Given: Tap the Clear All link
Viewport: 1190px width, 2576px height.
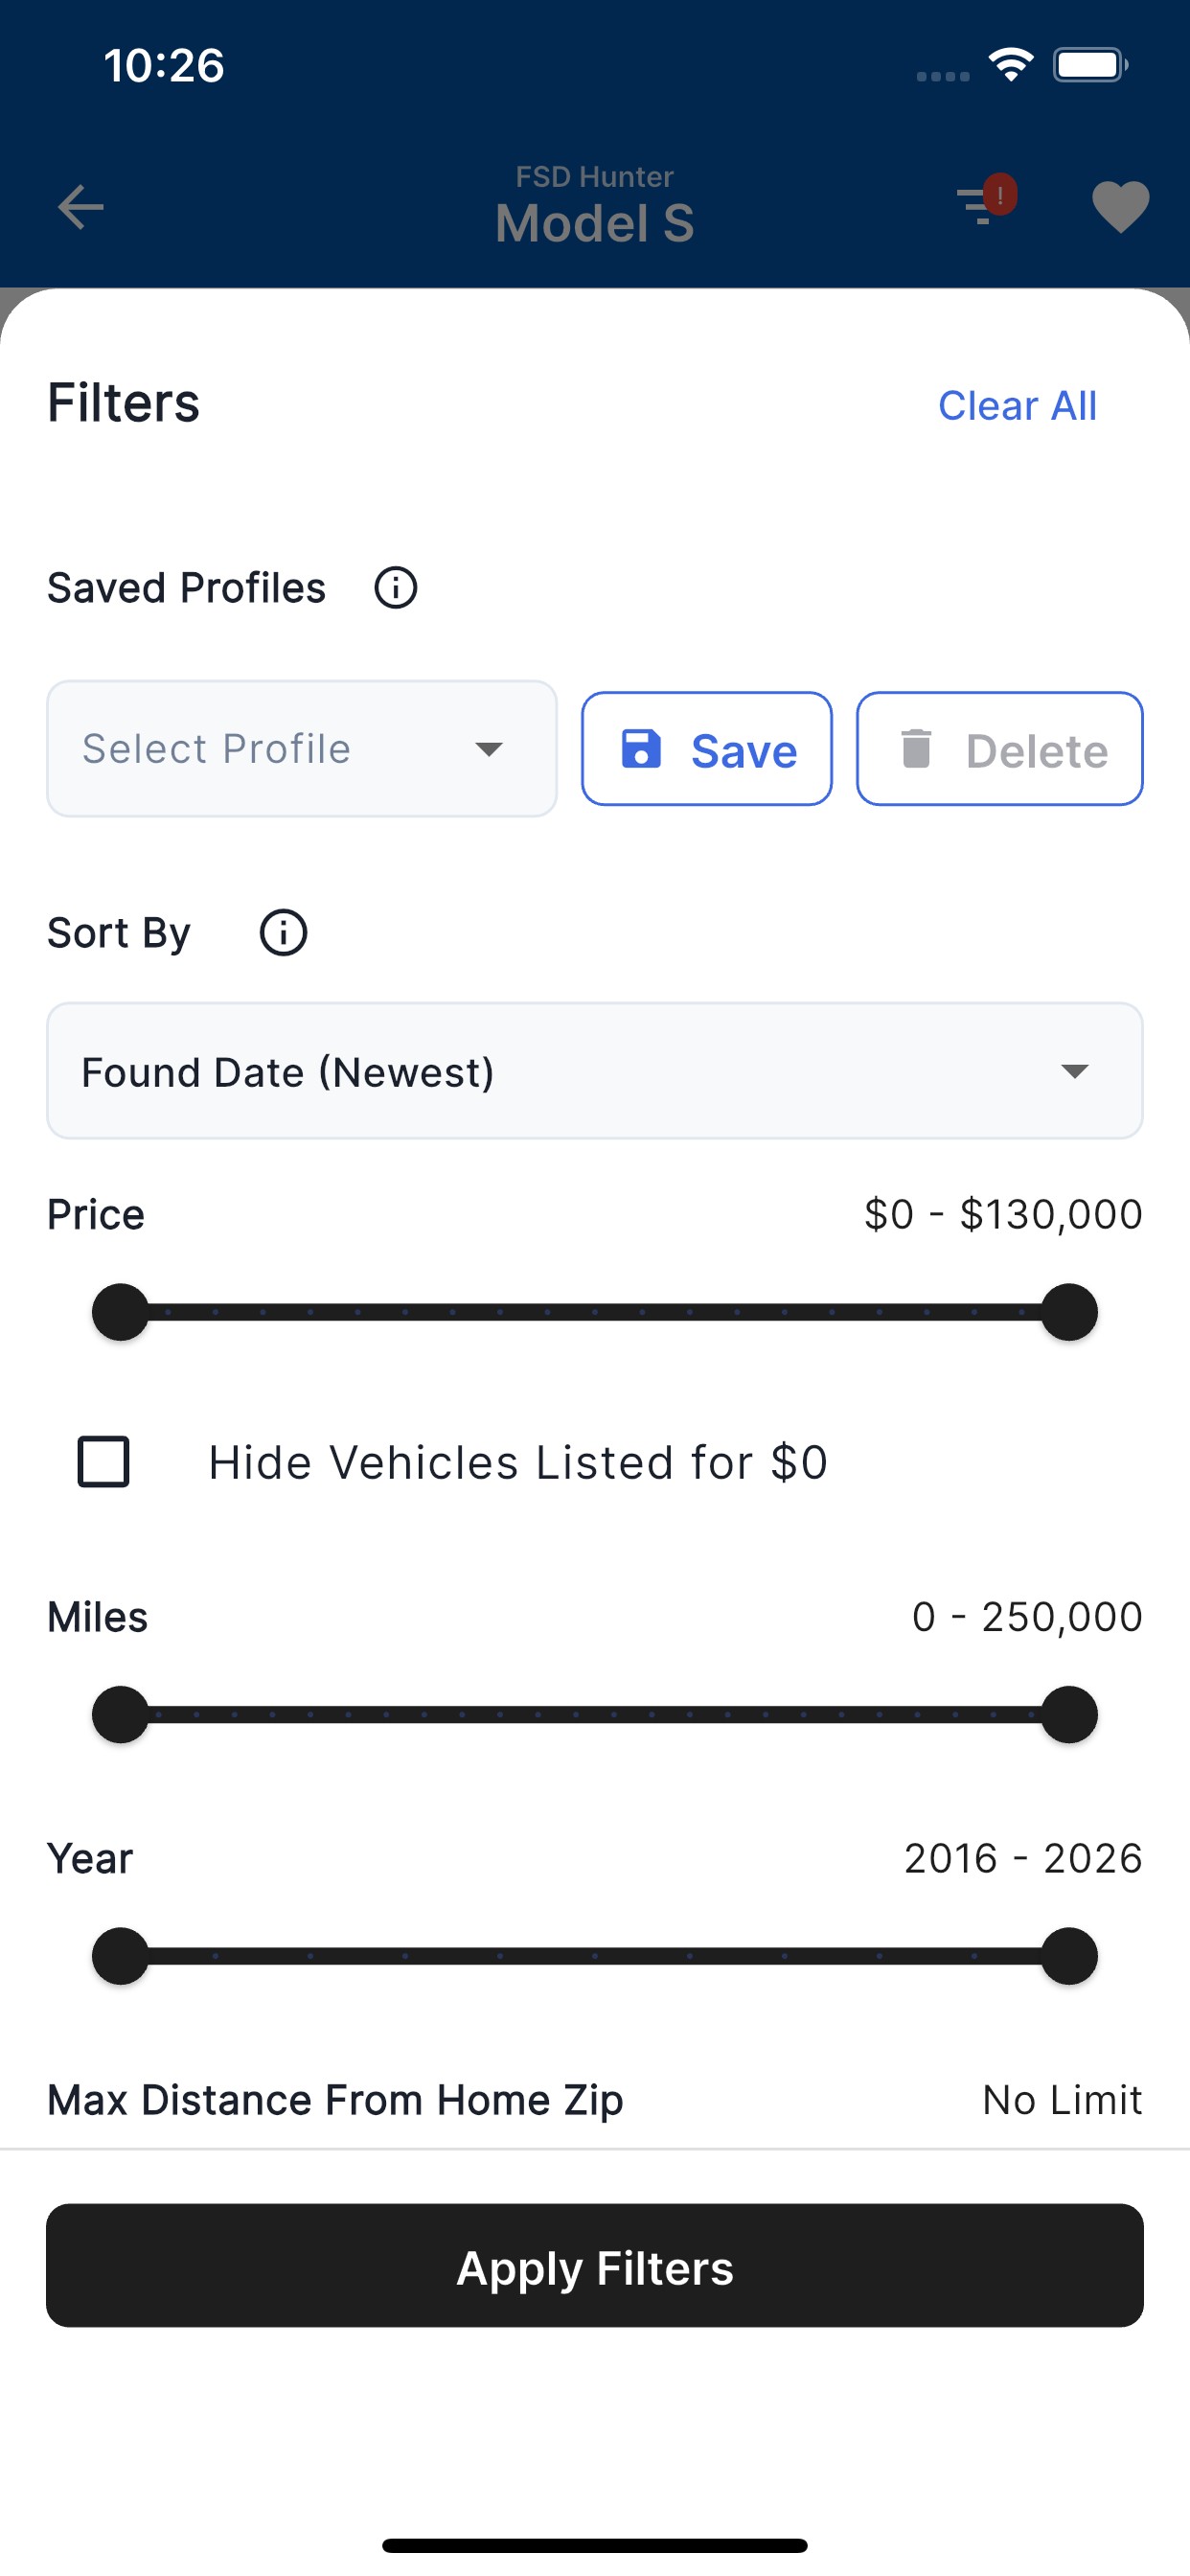Looking at the screenshot, I should click(x=1017, y=406).
